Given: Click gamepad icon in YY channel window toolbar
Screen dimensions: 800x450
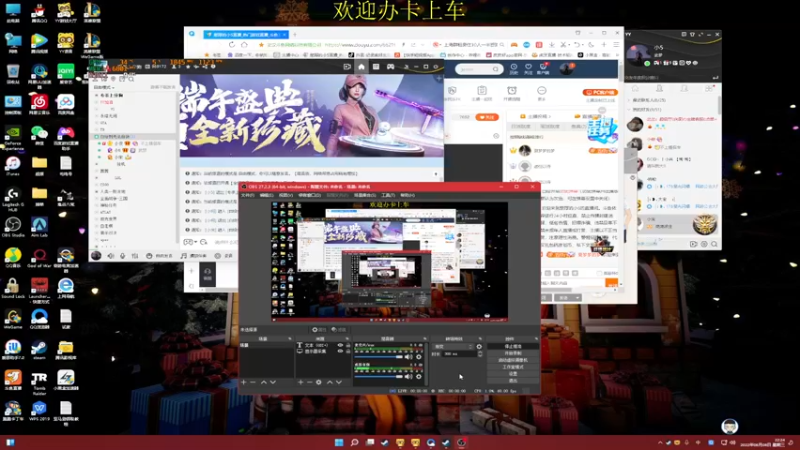Looking at the screenshot, I should pos(390,67).
